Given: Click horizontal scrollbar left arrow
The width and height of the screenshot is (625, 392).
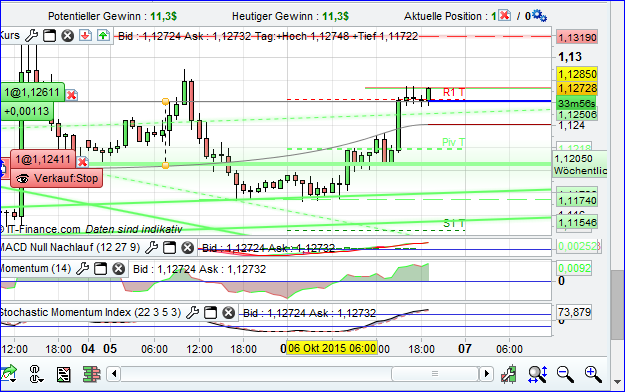Looking at the screenshot, I should (114, 374).
